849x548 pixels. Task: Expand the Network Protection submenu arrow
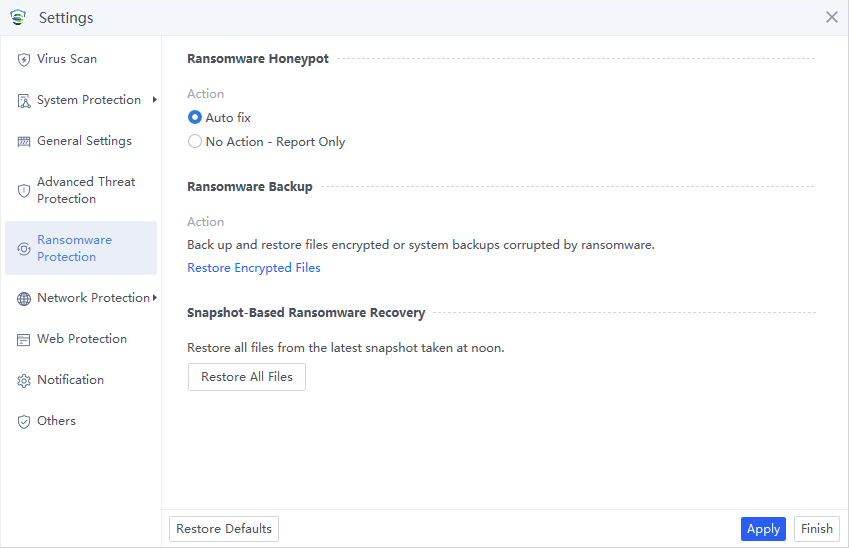tap(155, 298)
